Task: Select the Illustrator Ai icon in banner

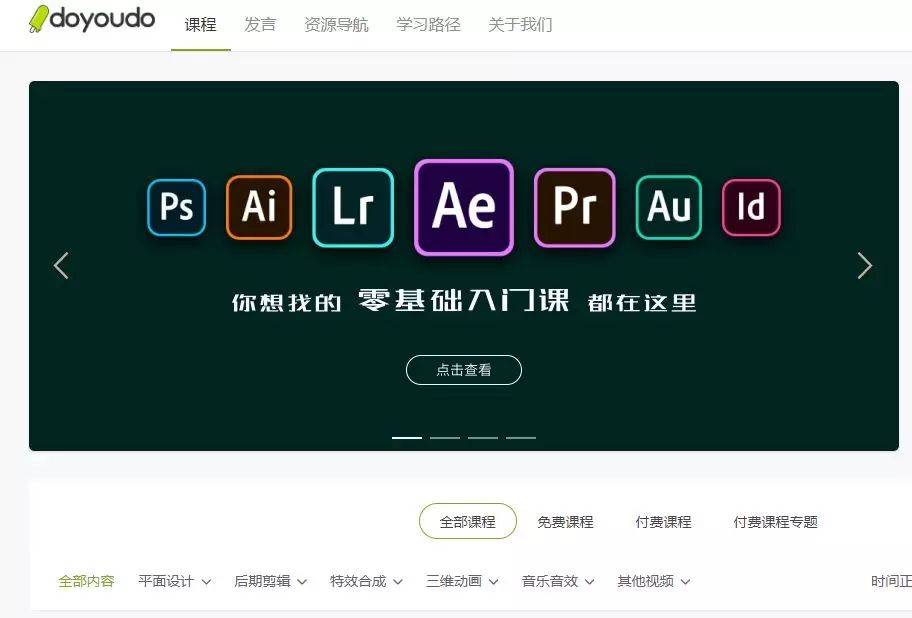Action: 259,207
